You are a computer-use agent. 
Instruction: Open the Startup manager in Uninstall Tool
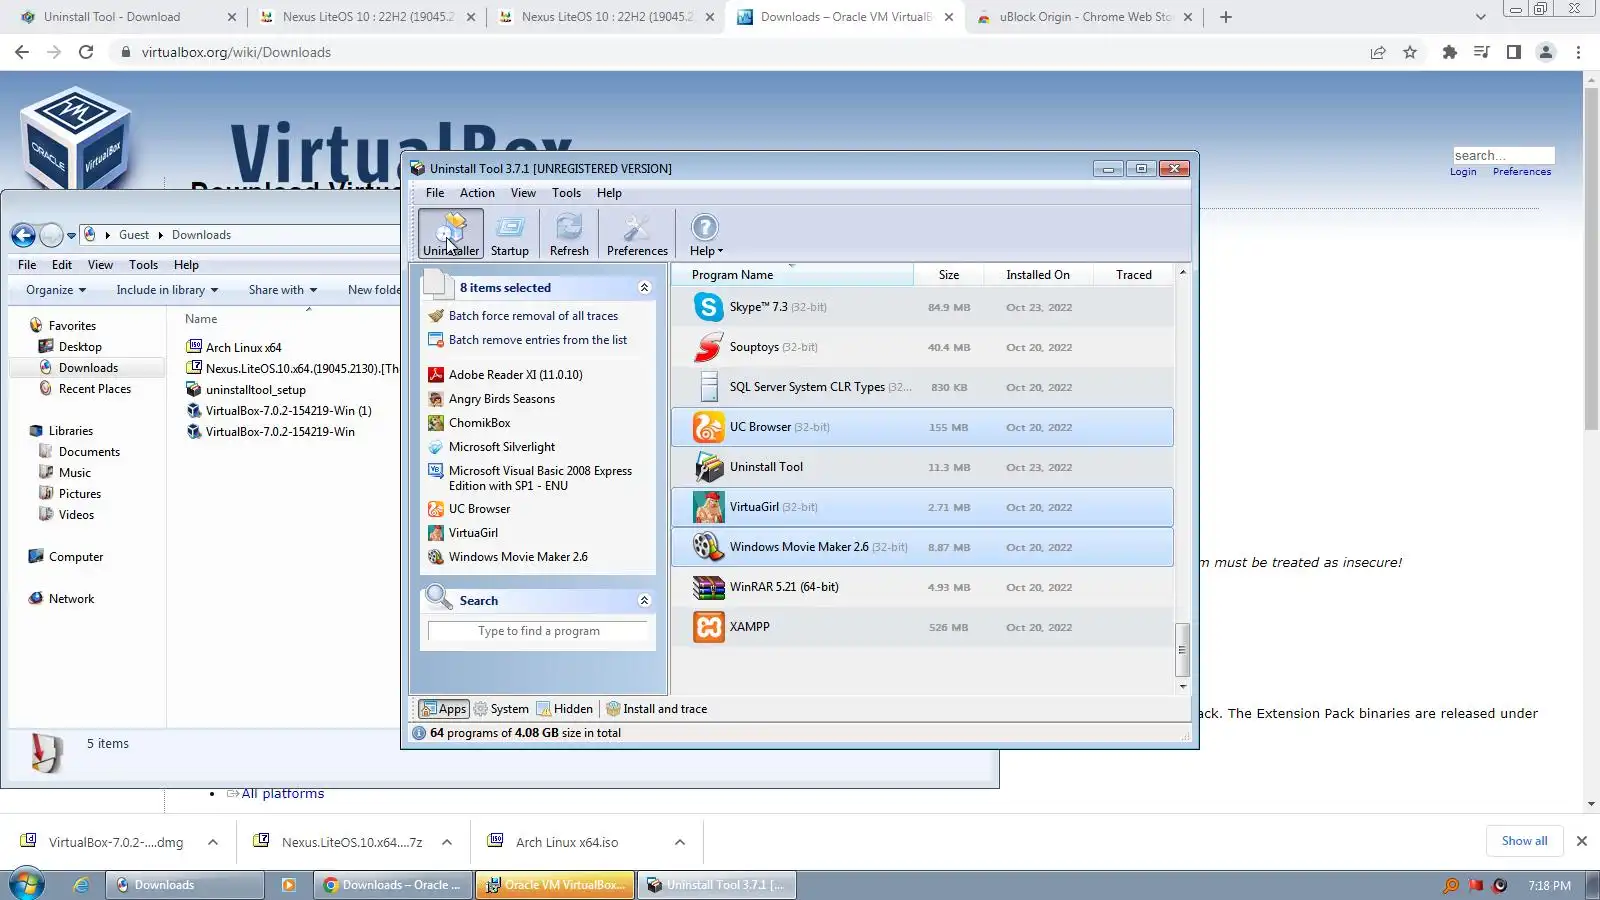pos(509,234)
